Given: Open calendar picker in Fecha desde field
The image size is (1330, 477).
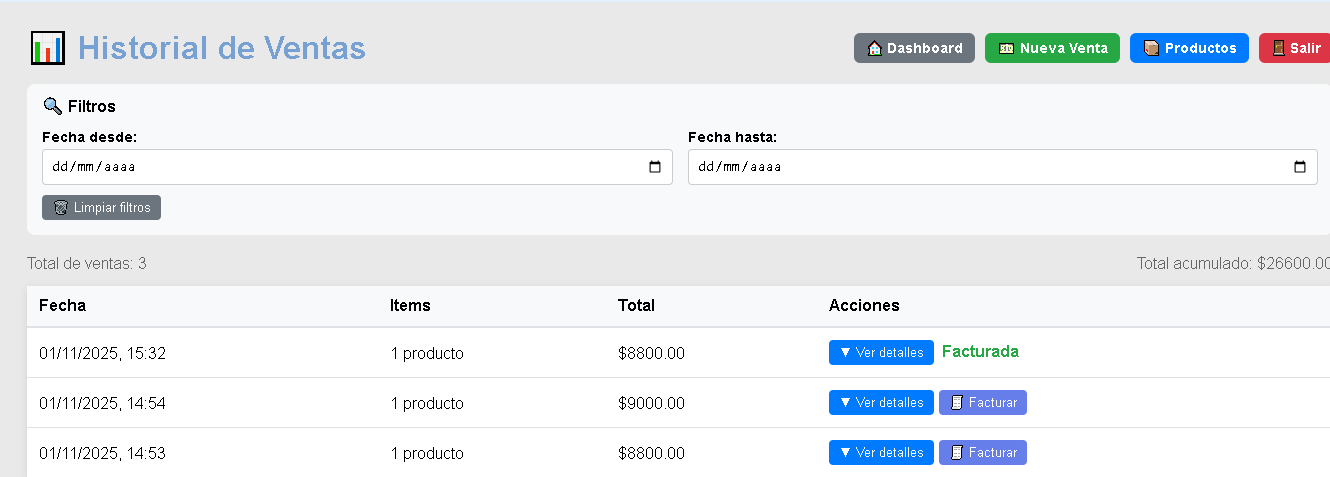Looking at the screenshot, I should (x=655, y=167).
